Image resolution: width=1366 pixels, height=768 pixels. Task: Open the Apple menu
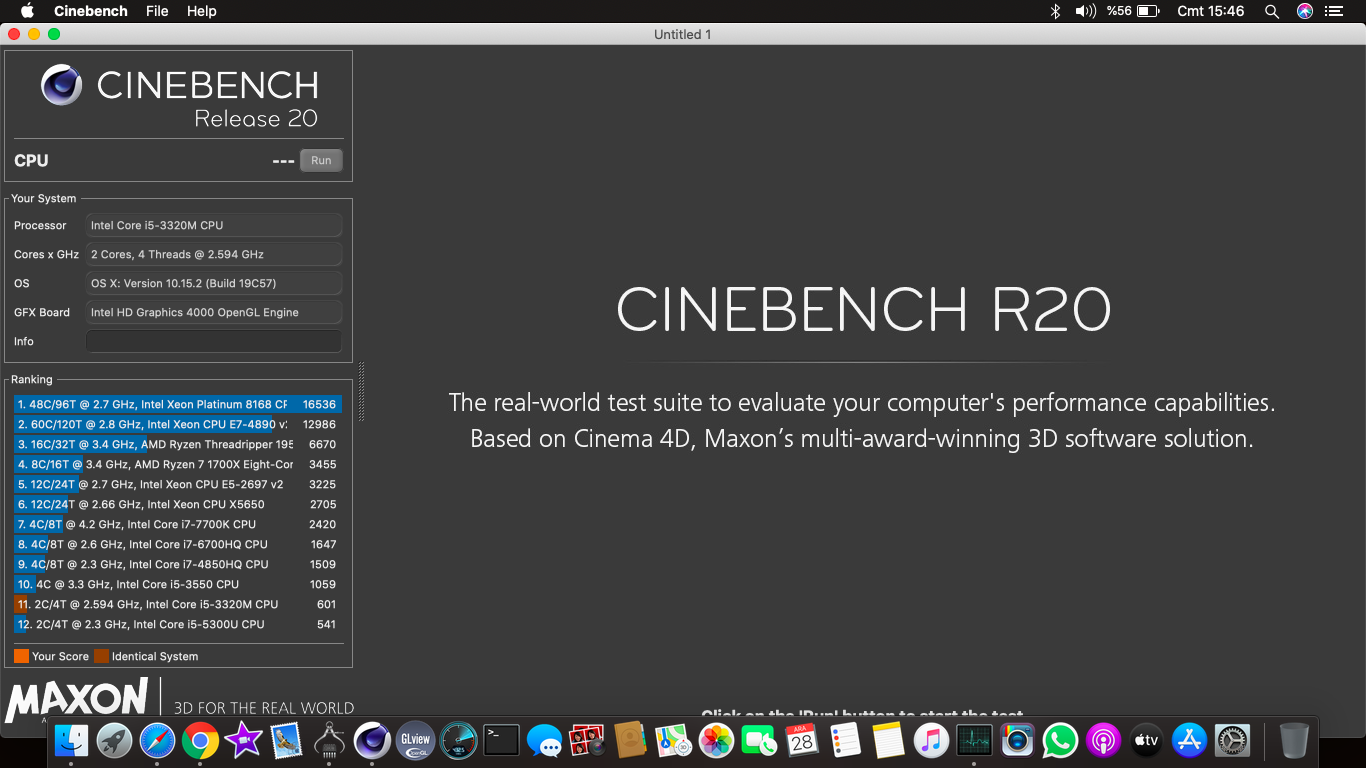tap(27, 11)
